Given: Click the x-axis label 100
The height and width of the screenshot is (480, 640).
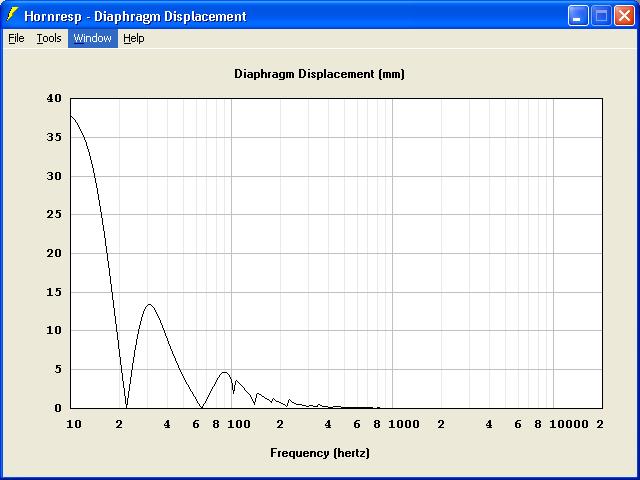Looking at the screenshot, I should [239, 424].
